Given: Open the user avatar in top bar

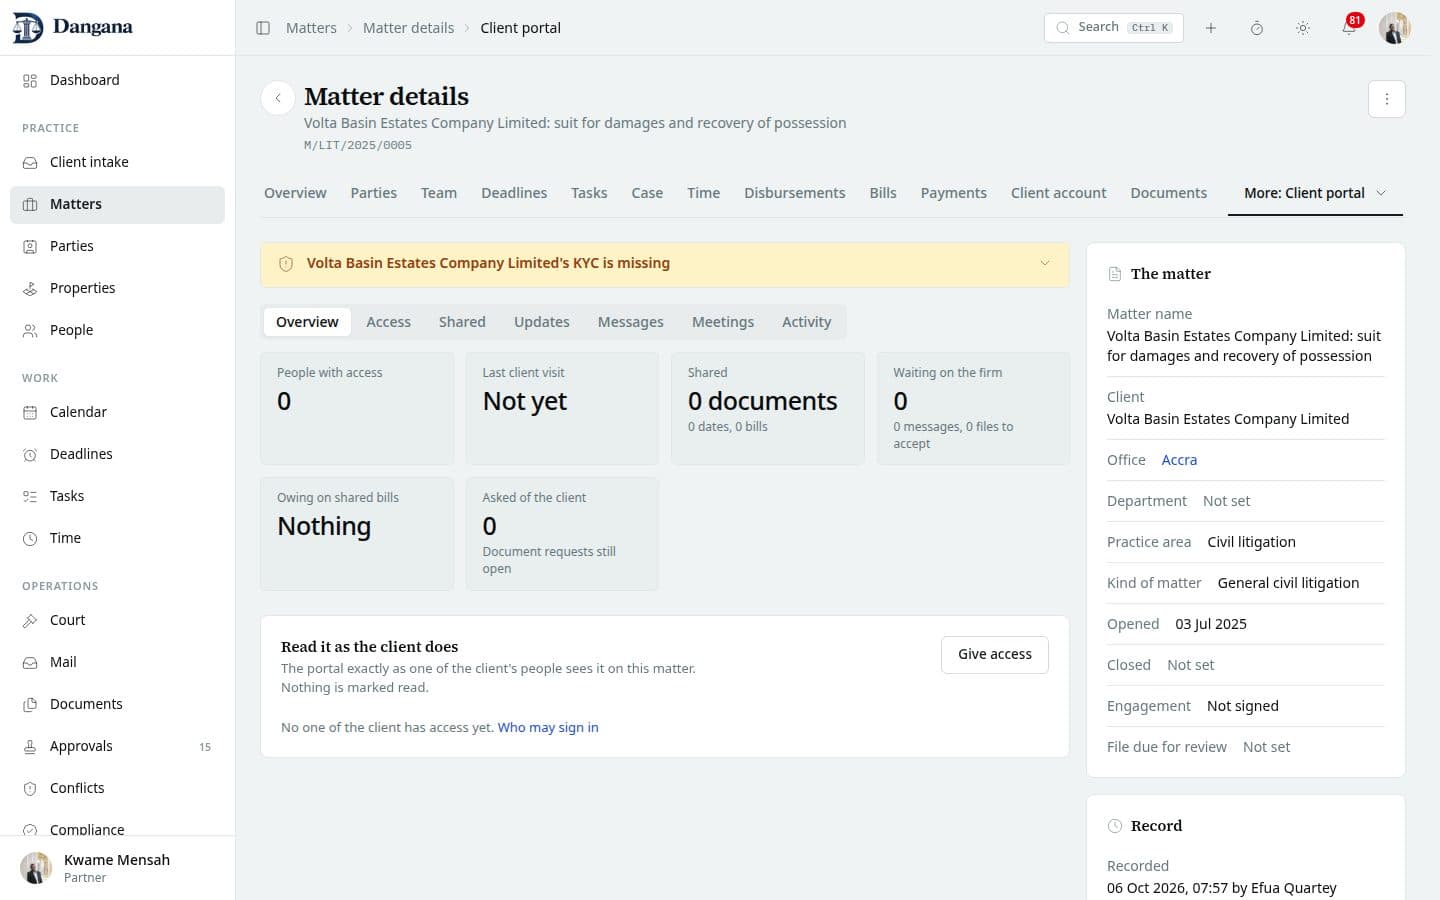Looking at the screenshot, I should click(1394, 28).
